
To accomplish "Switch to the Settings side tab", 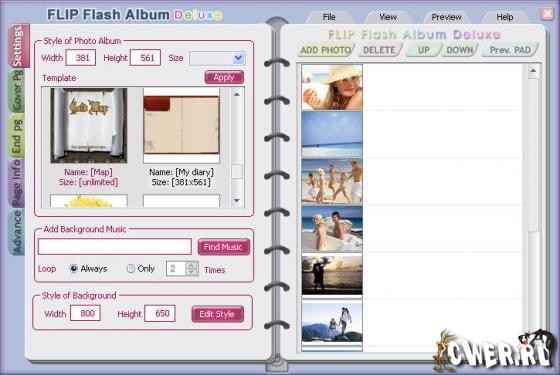I will (x=18, y=46).
